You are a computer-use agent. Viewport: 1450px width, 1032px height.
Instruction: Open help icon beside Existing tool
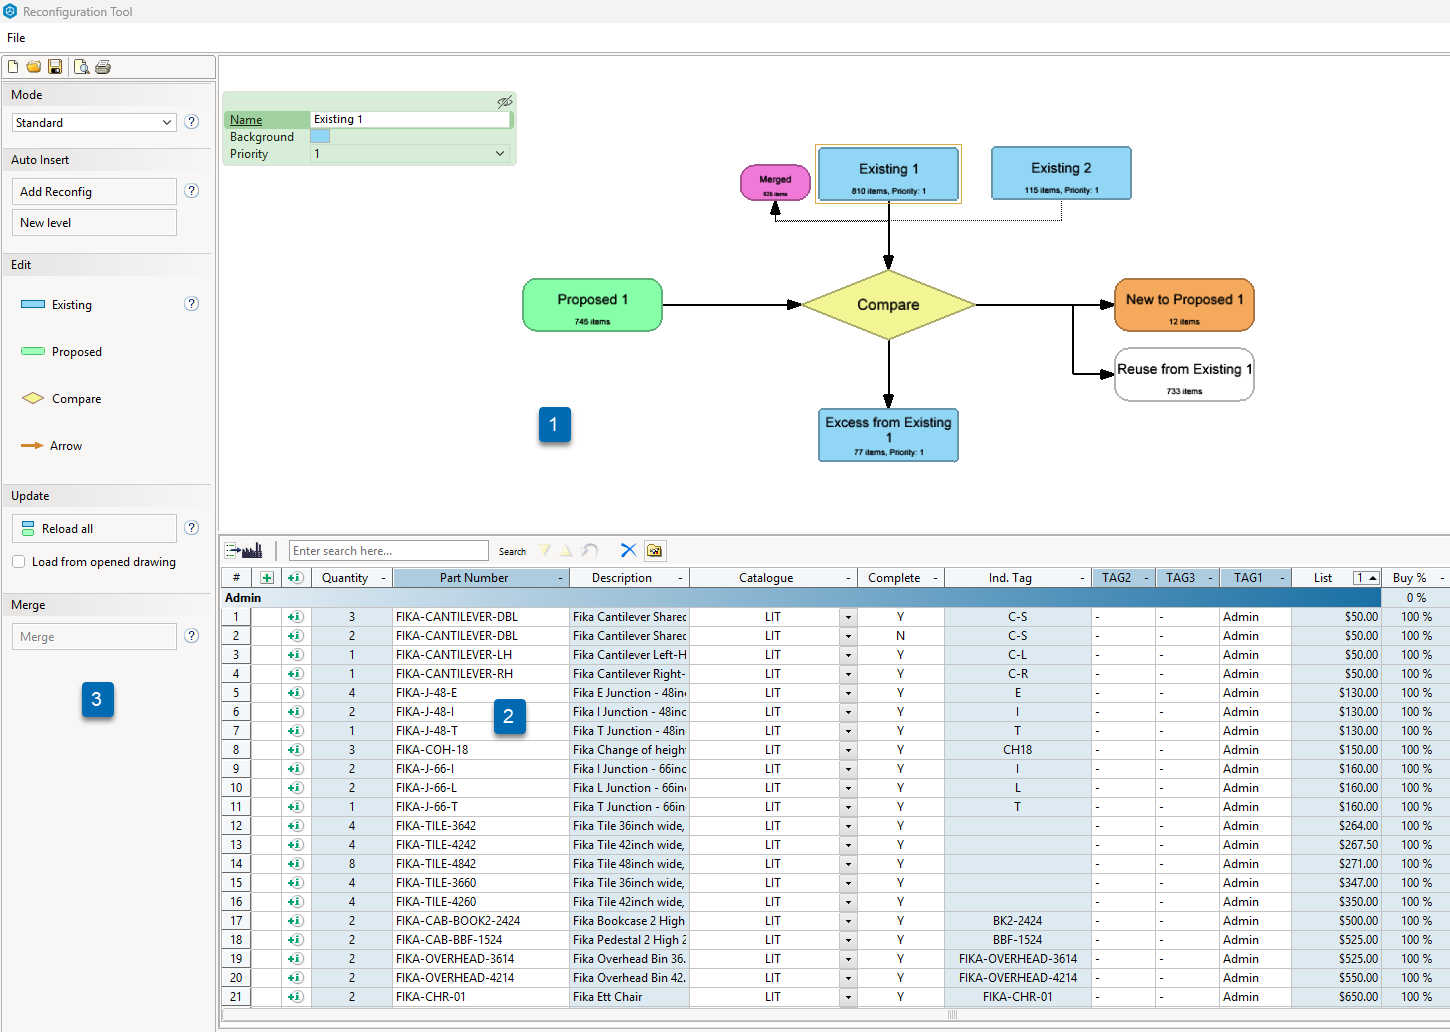coord(192,304)
